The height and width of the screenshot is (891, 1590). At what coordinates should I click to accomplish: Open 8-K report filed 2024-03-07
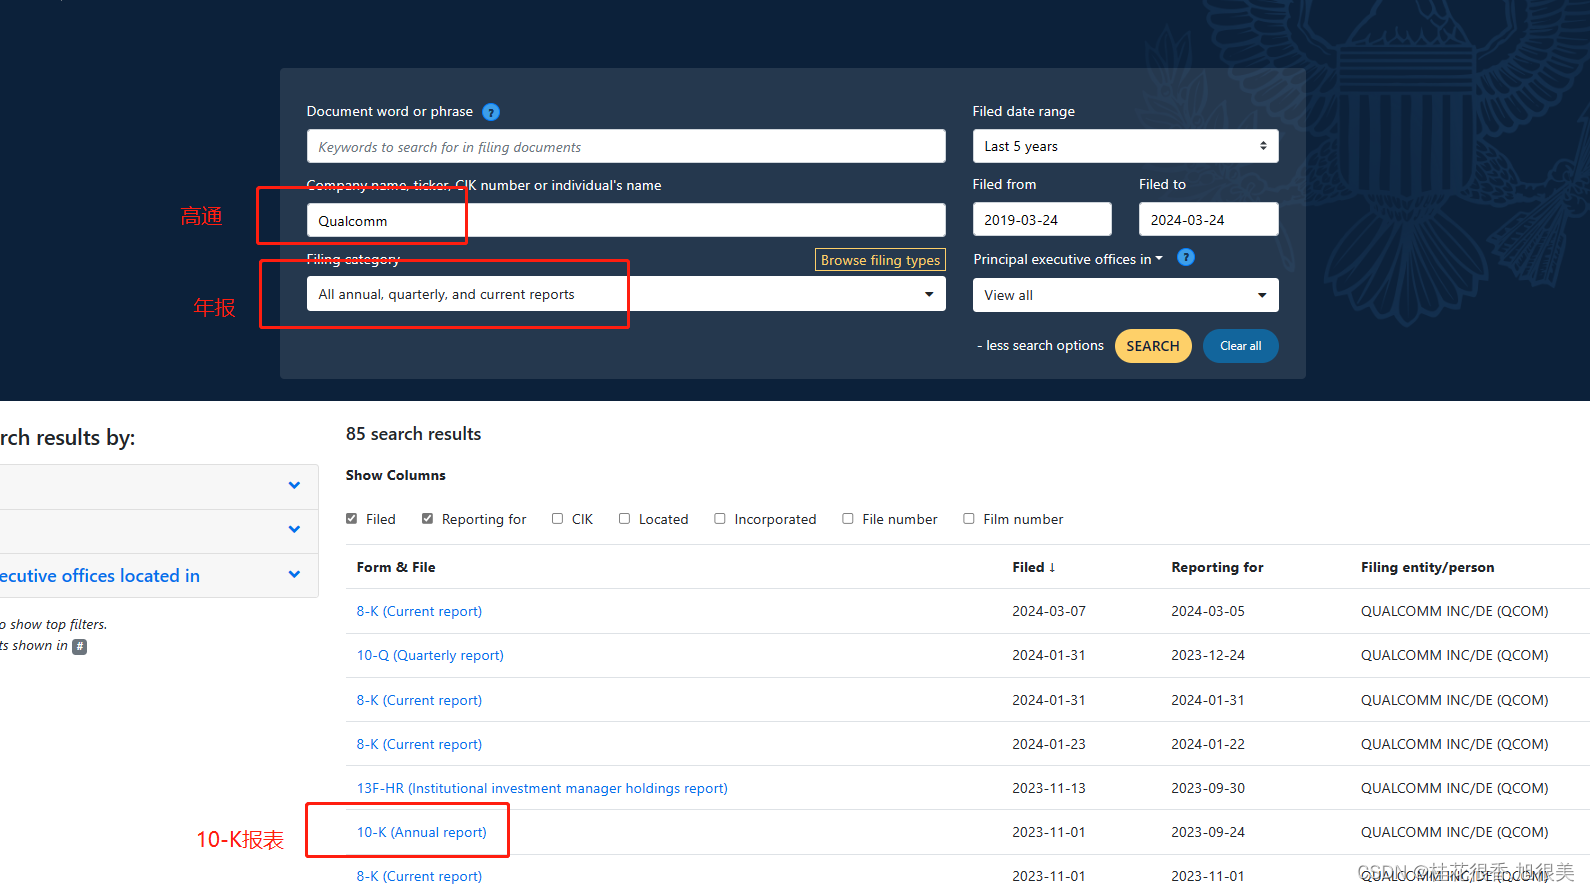[x=419, y=611]
